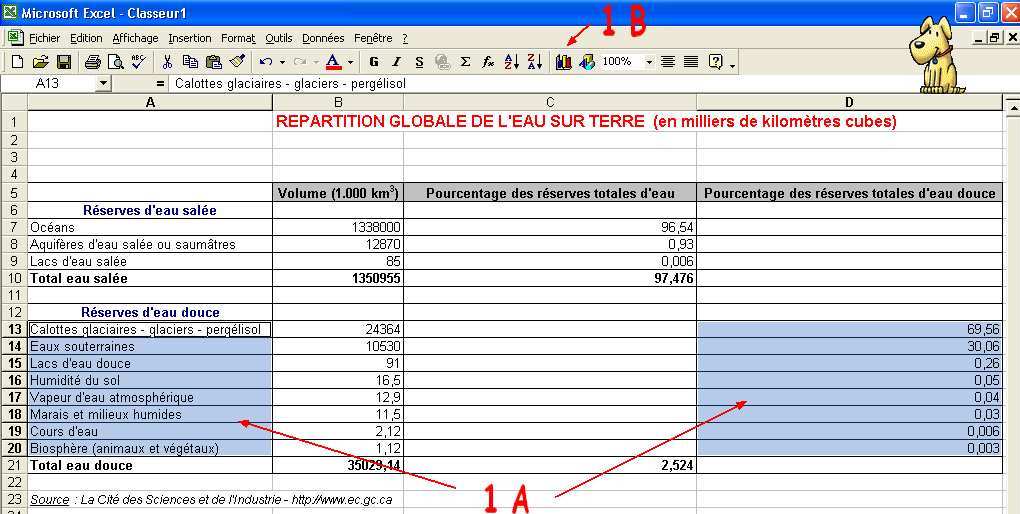
Task: Select column D header
Action: click(x=849, y=102)
